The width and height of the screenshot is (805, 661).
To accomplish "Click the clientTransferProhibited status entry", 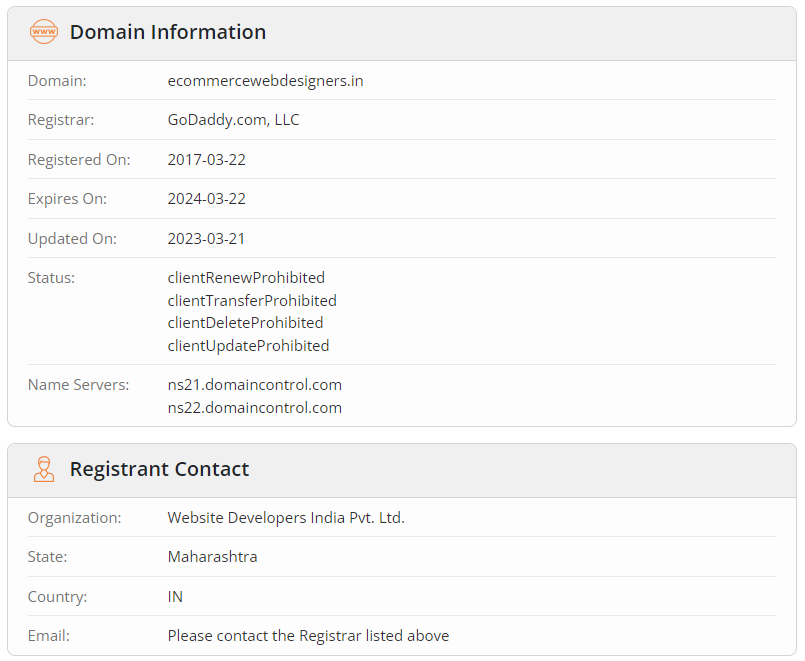I will click(252, 301).
